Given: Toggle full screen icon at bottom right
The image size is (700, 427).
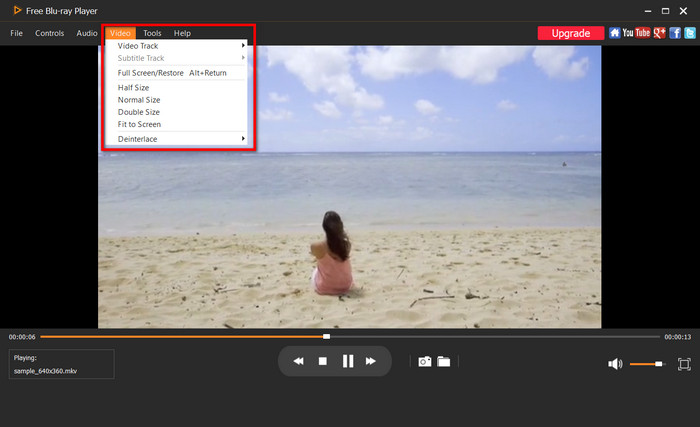Looking at the screenshot, I should coord(684,364).
